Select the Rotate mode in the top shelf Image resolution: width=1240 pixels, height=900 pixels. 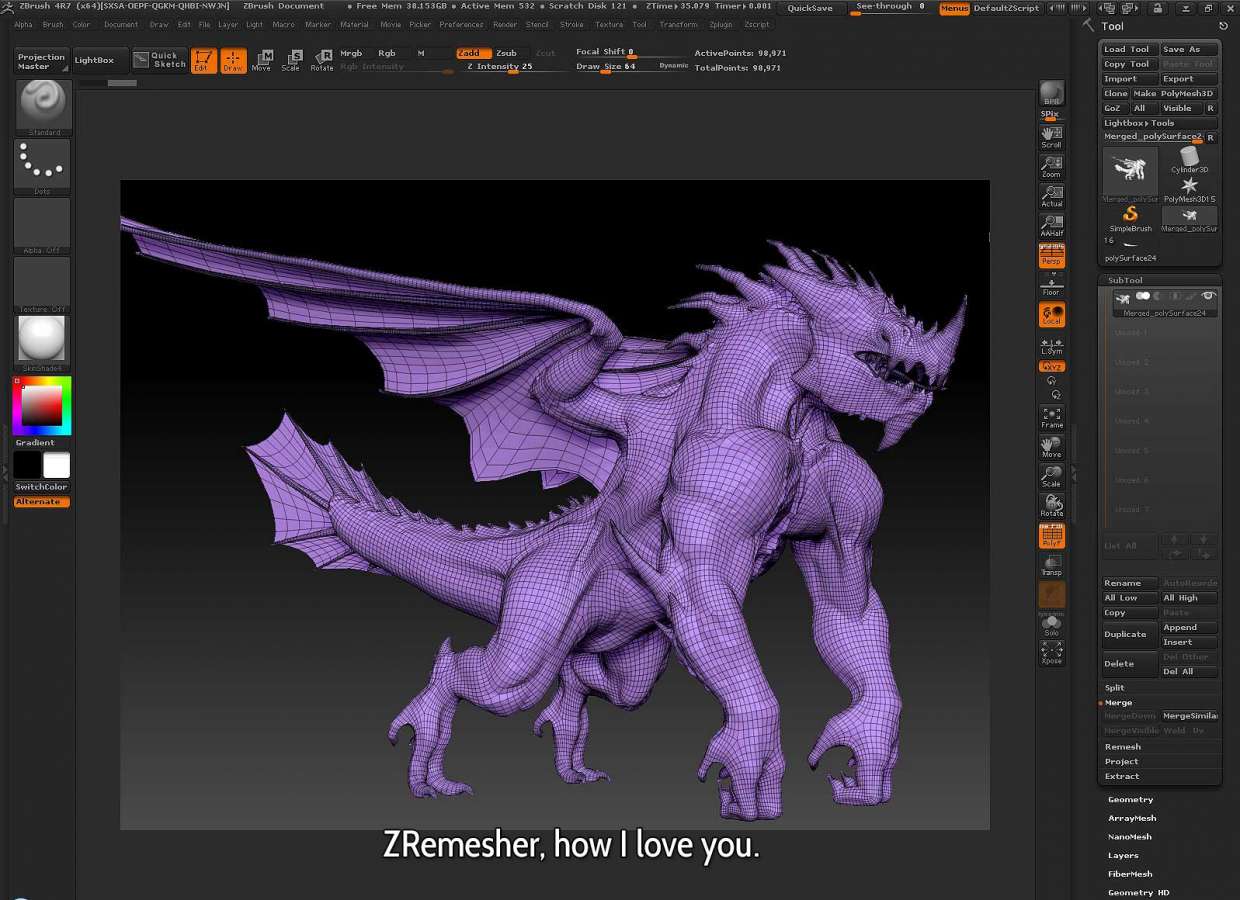322,60
